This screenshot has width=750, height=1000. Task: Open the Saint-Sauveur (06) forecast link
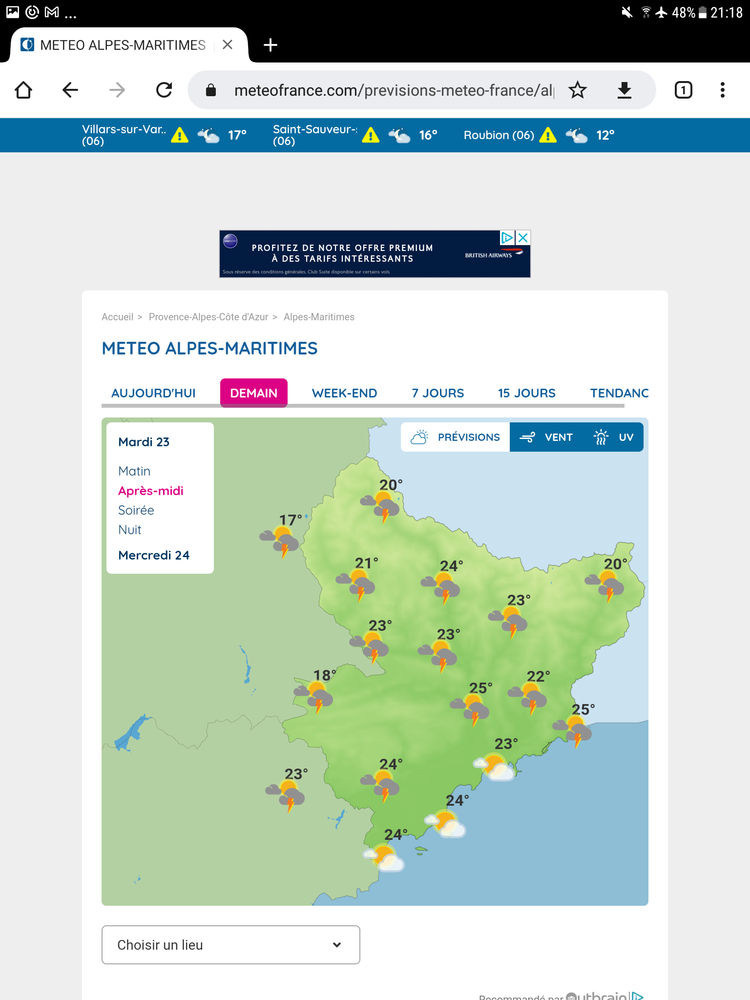(x=314, y=135)
